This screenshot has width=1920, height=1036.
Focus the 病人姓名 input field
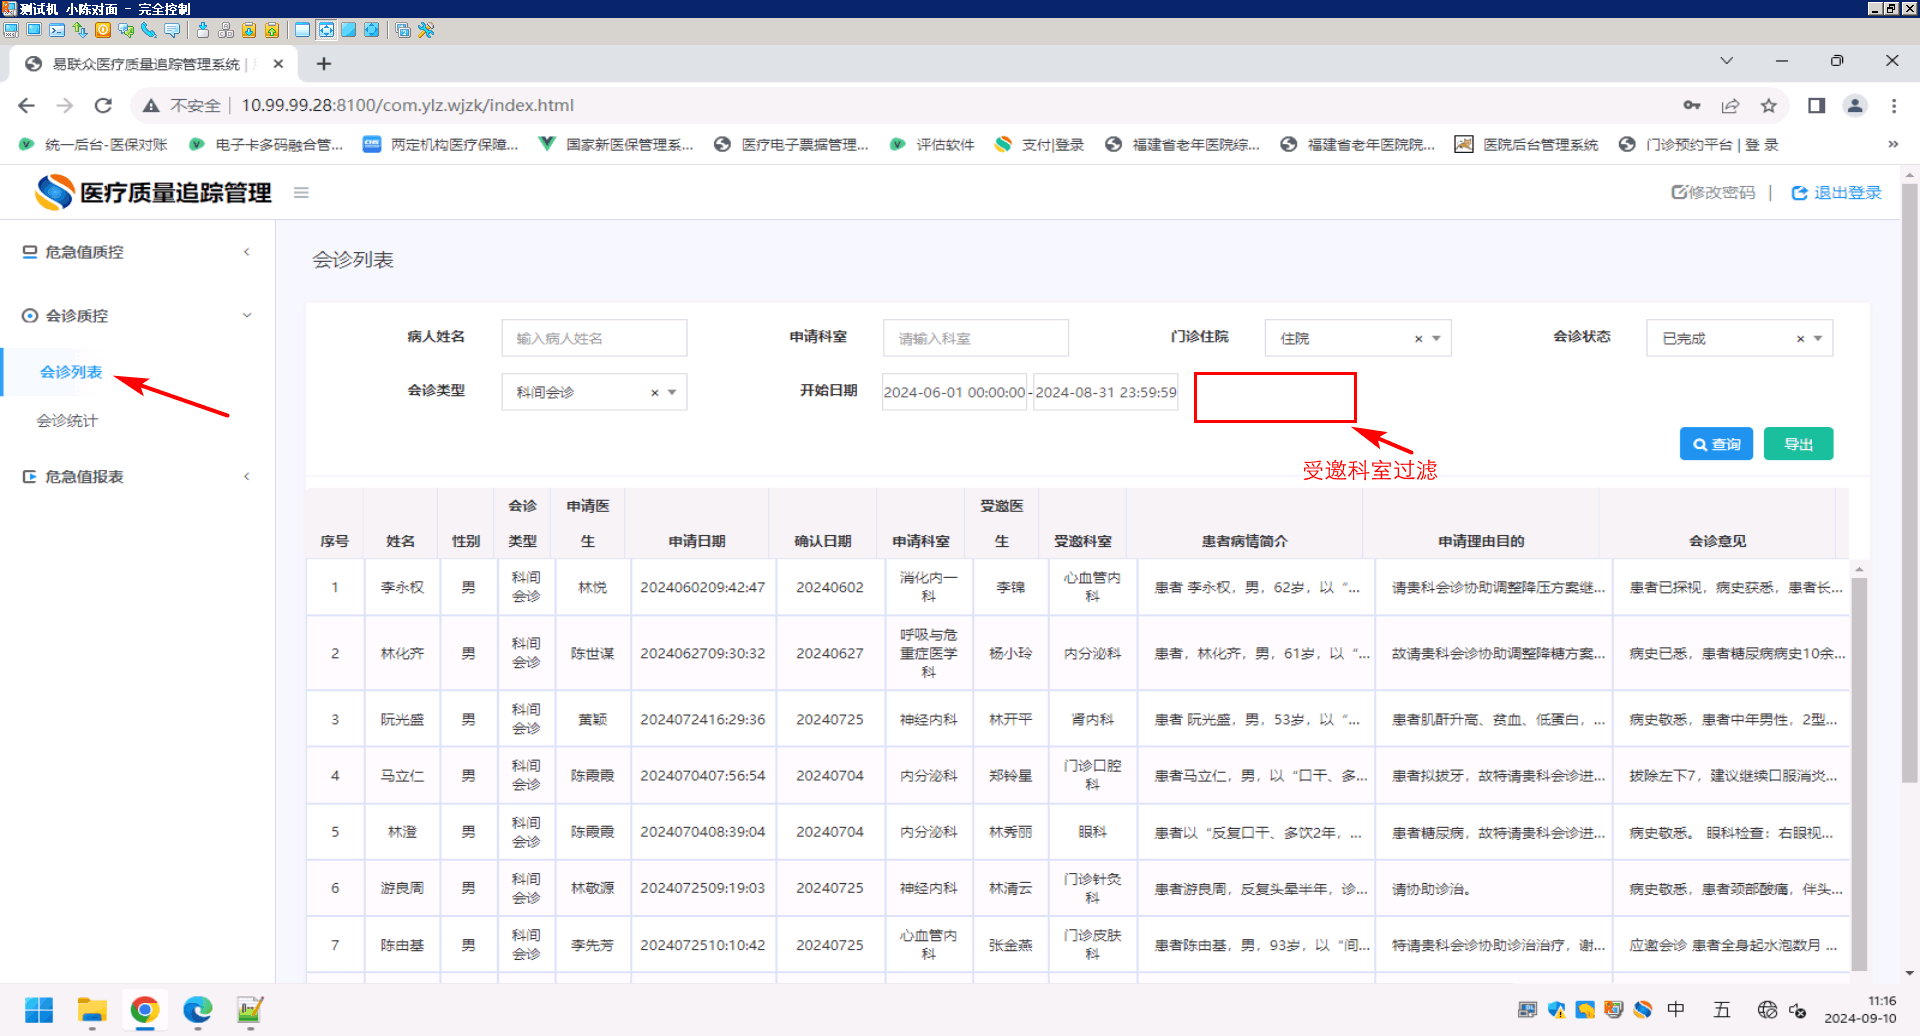594,338
